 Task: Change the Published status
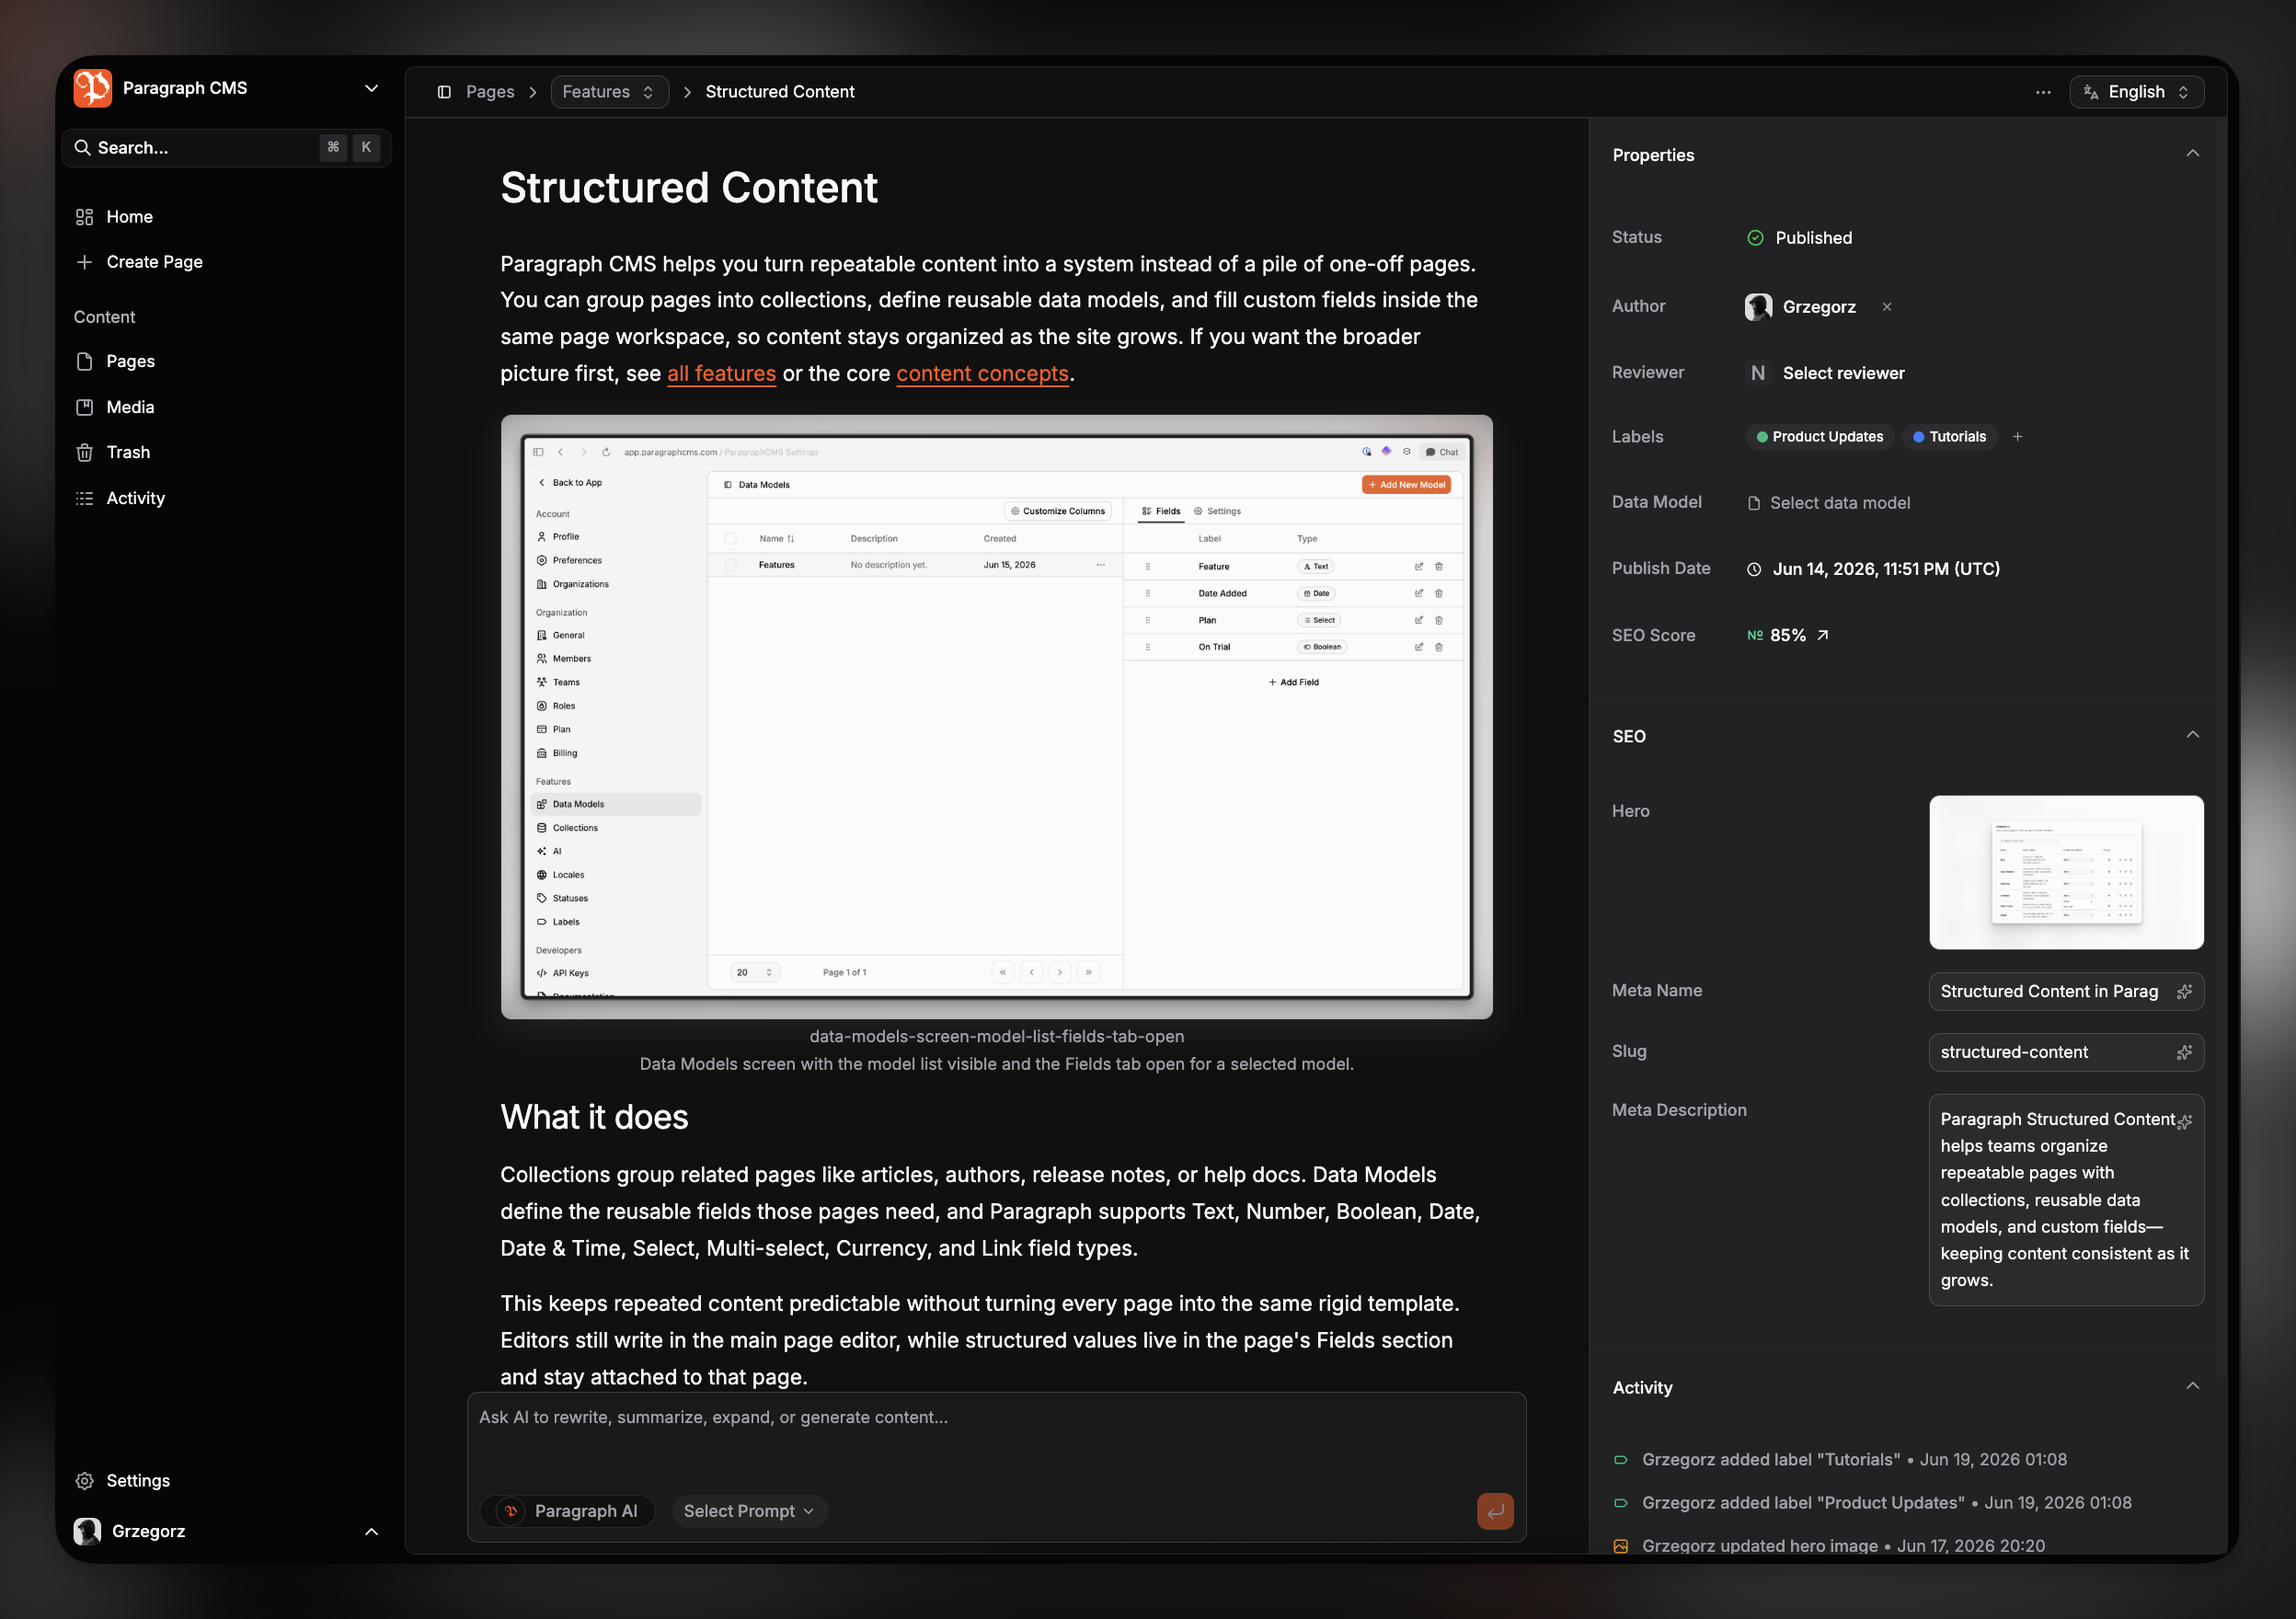[x=1800, y=238]
